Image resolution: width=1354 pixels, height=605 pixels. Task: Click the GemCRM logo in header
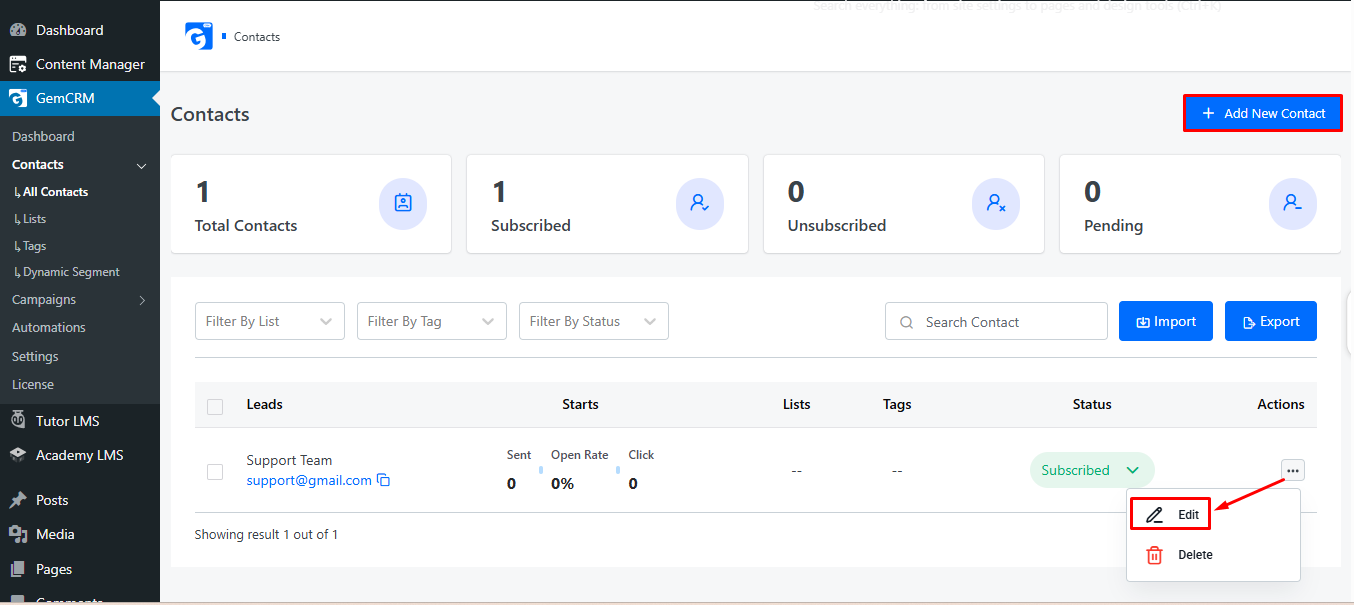click(199, 36)
